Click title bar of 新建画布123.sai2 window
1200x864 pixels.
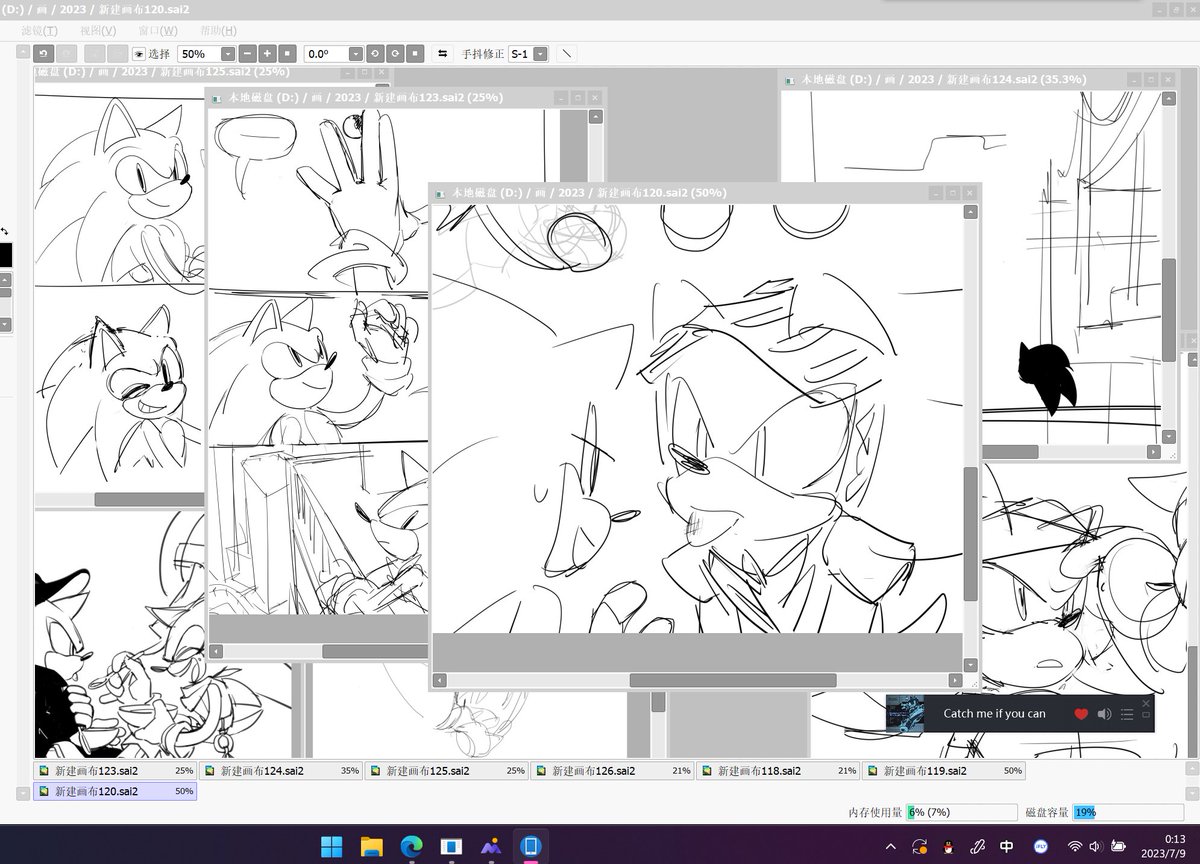pyautogui.click(x=405, y=97)
